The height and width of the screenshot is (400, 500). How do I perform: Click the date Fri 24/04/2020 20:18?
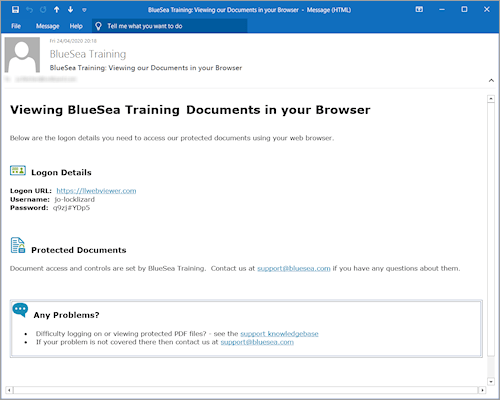pos(73,41)
